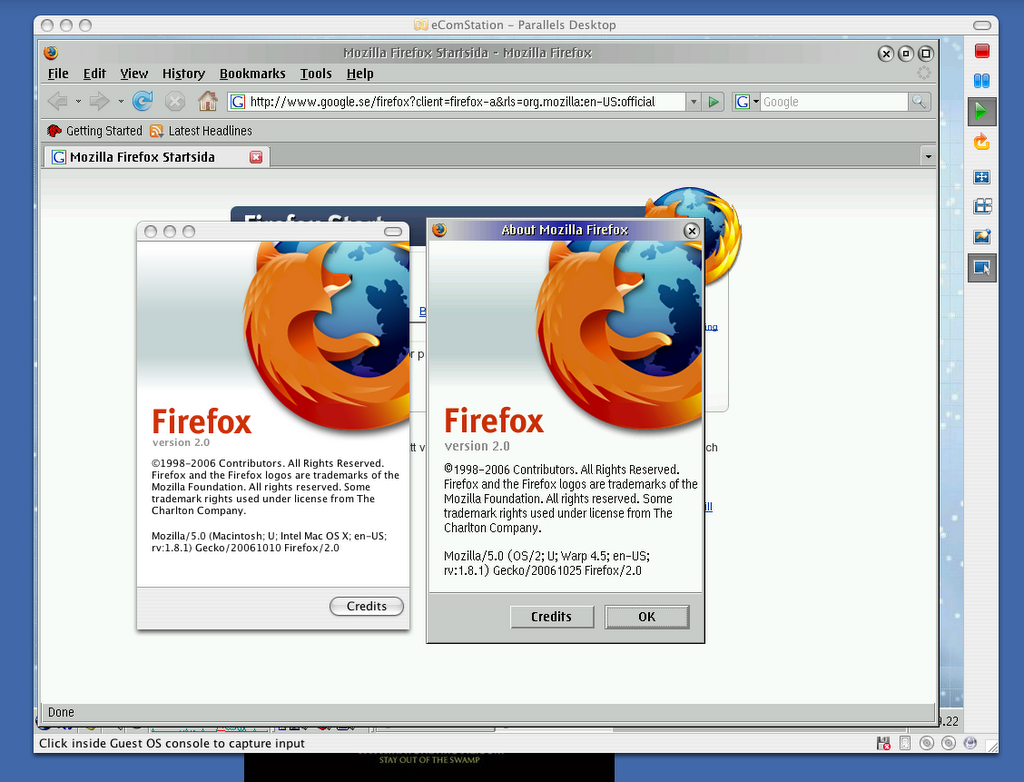Click the Parallels multi-window view icon

(982, 206)
